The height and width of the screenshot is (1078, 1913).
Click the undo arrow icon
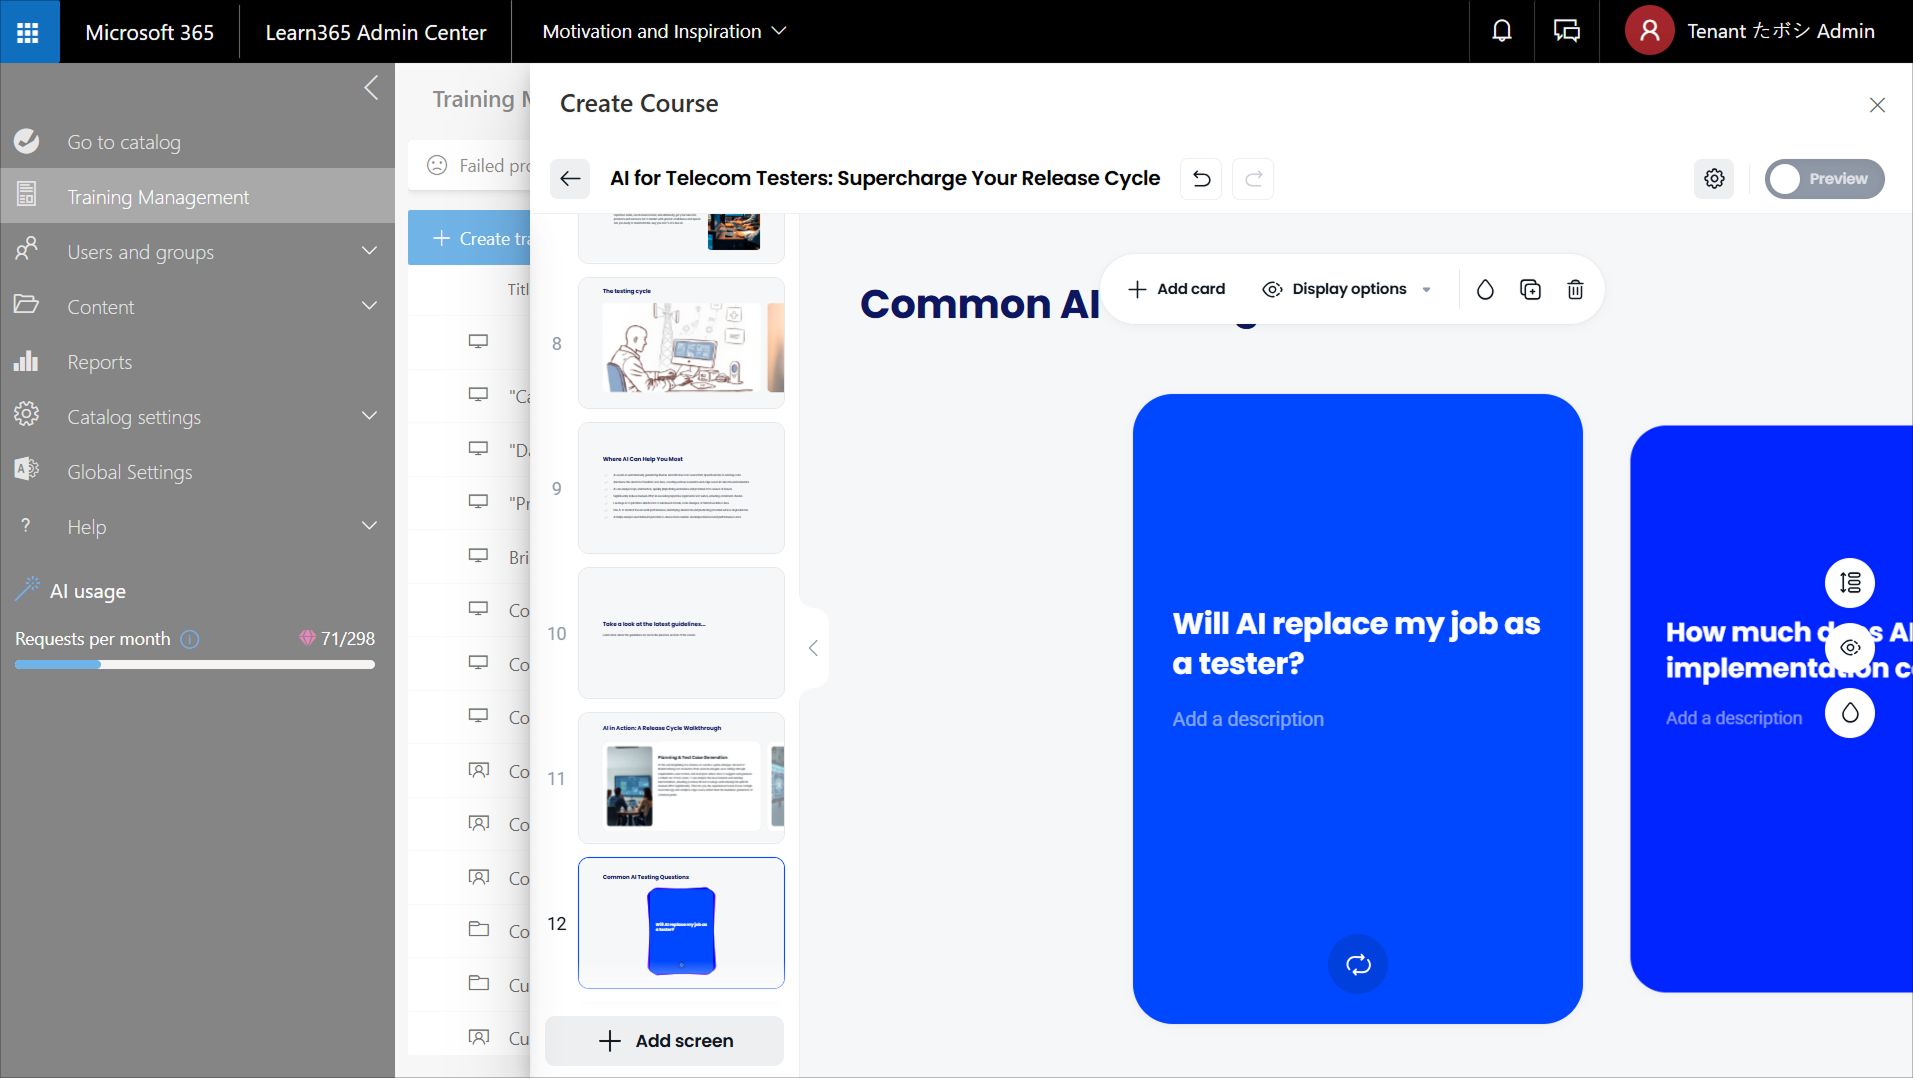1201,179
